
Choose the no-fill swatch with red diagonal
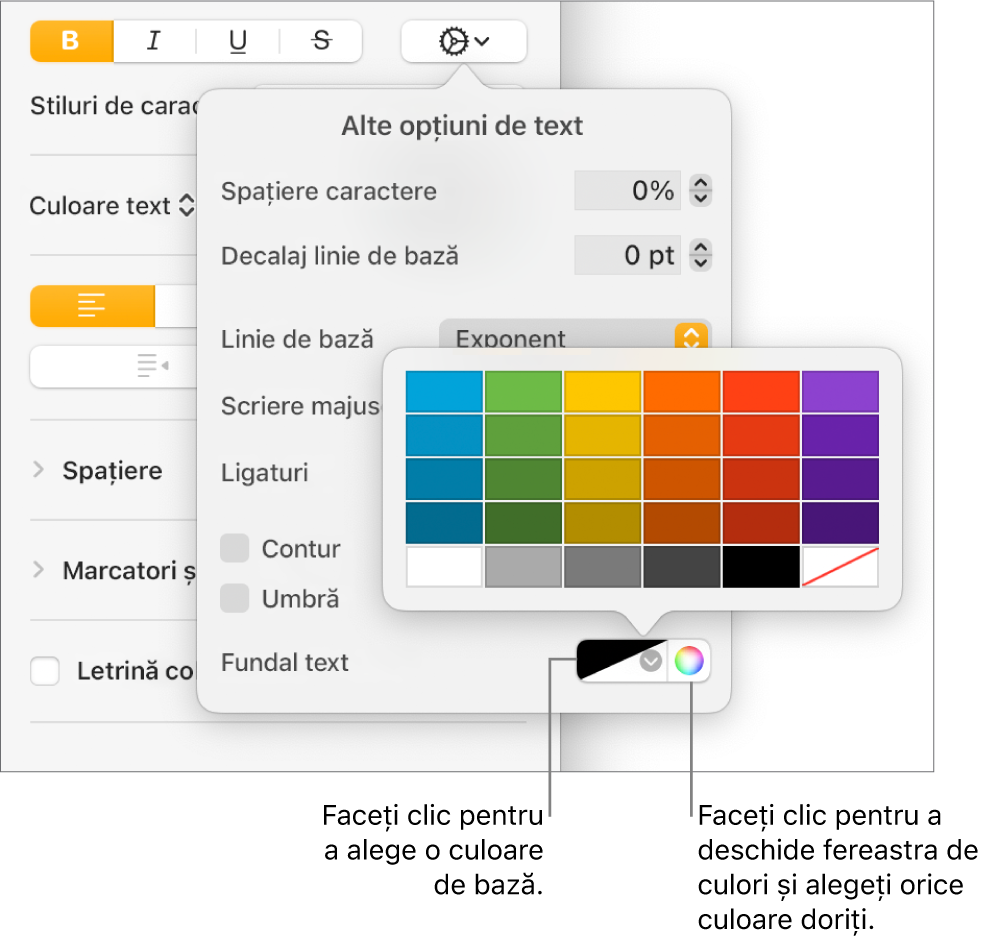tap(840, 567)
